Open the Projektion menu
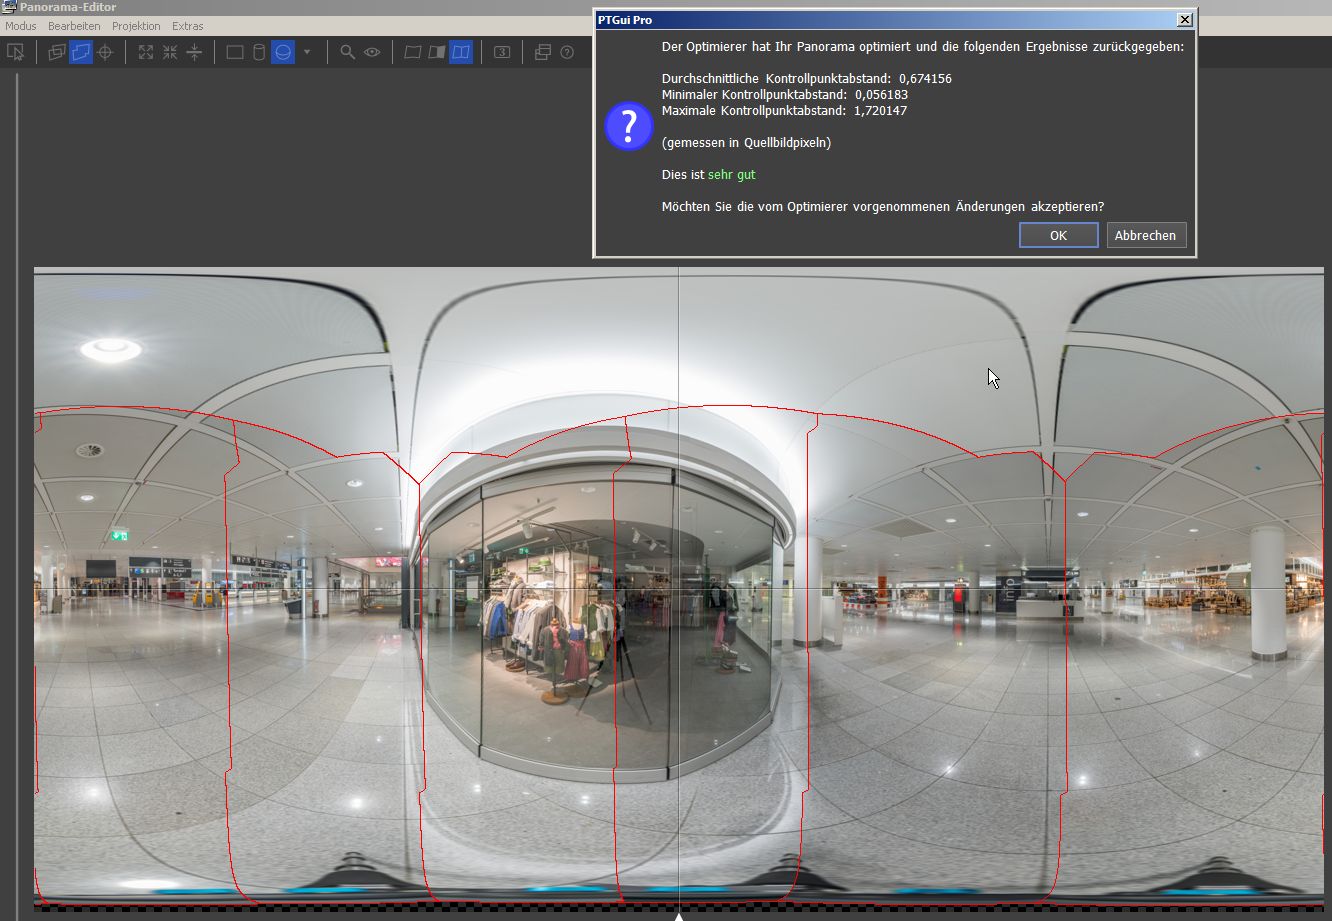This screenshot has width=1332, height=921. pyautogui.click(x=136, y=26)
